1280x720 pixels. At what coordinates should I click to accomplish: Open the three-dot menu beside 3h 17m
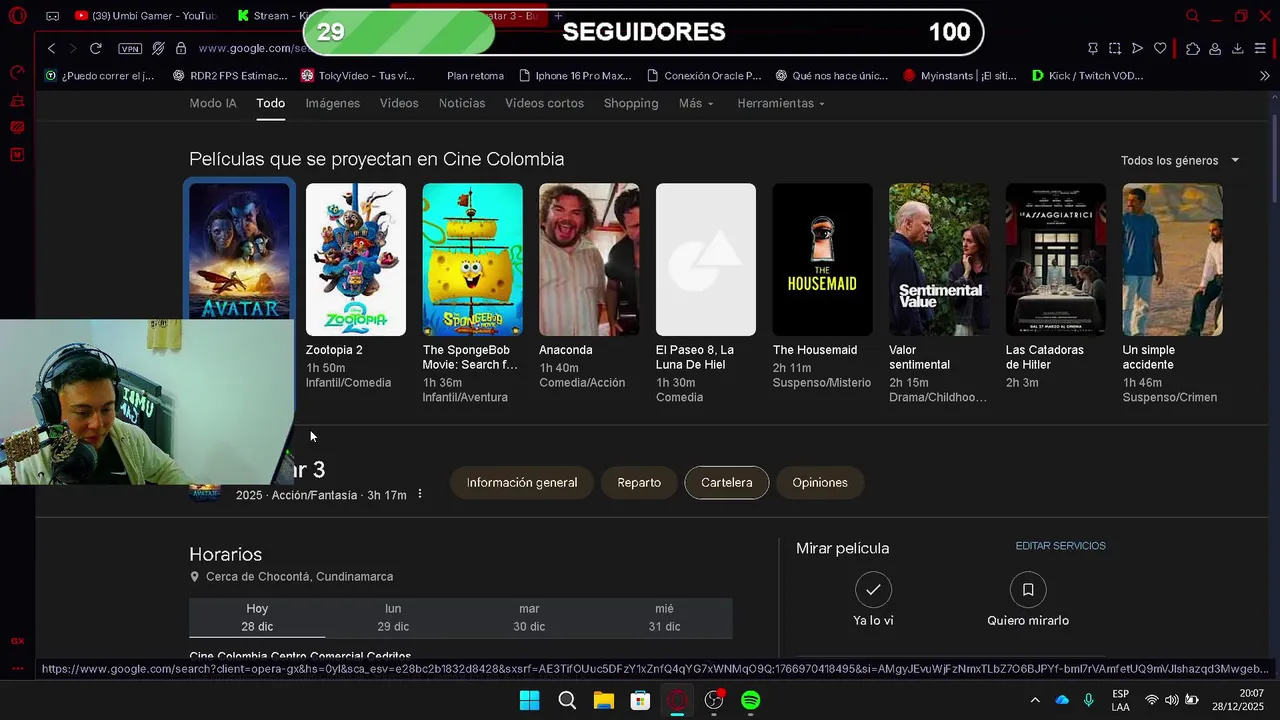click(420, 494)
